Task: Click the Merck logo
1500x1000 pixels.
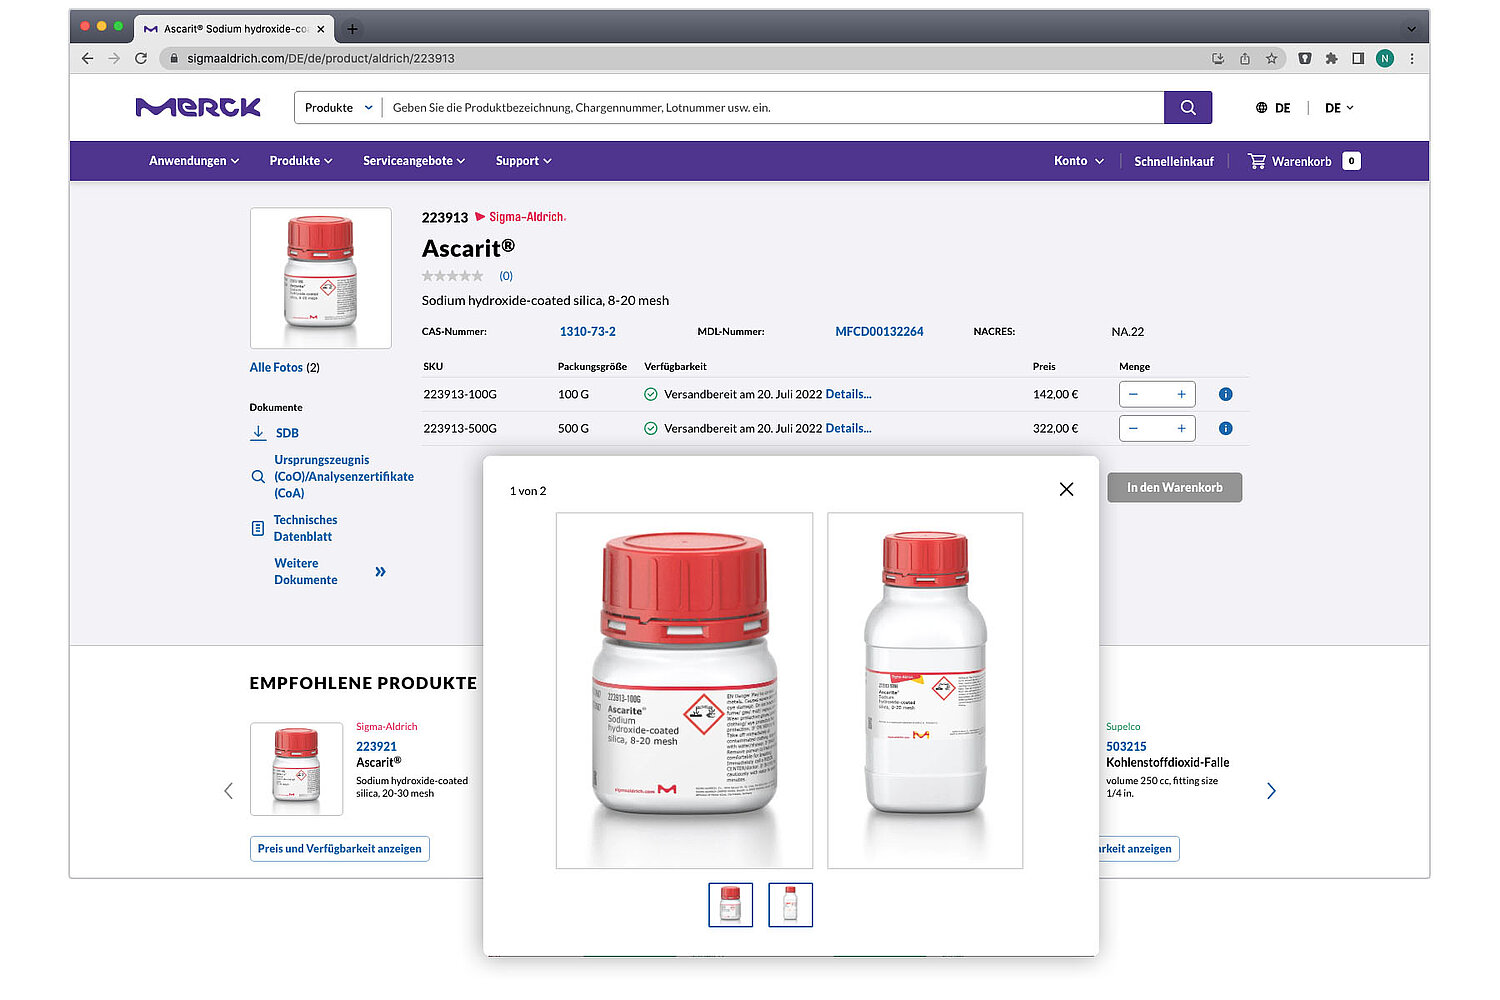Action: [198, 107]
